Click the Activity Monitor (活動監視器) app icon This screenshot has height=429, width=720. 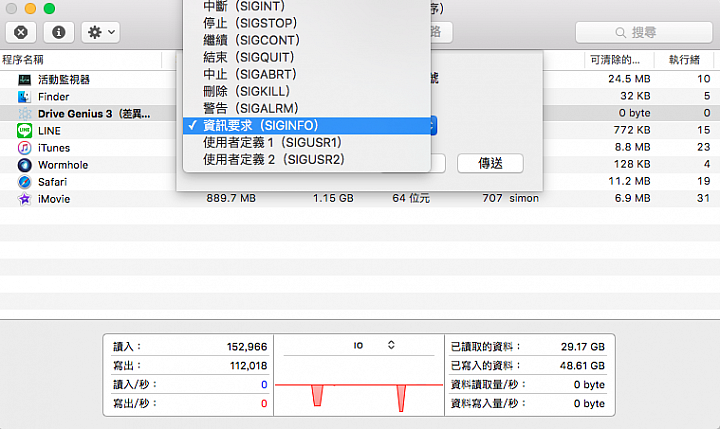pyautogui.click(x=24, y=80)
